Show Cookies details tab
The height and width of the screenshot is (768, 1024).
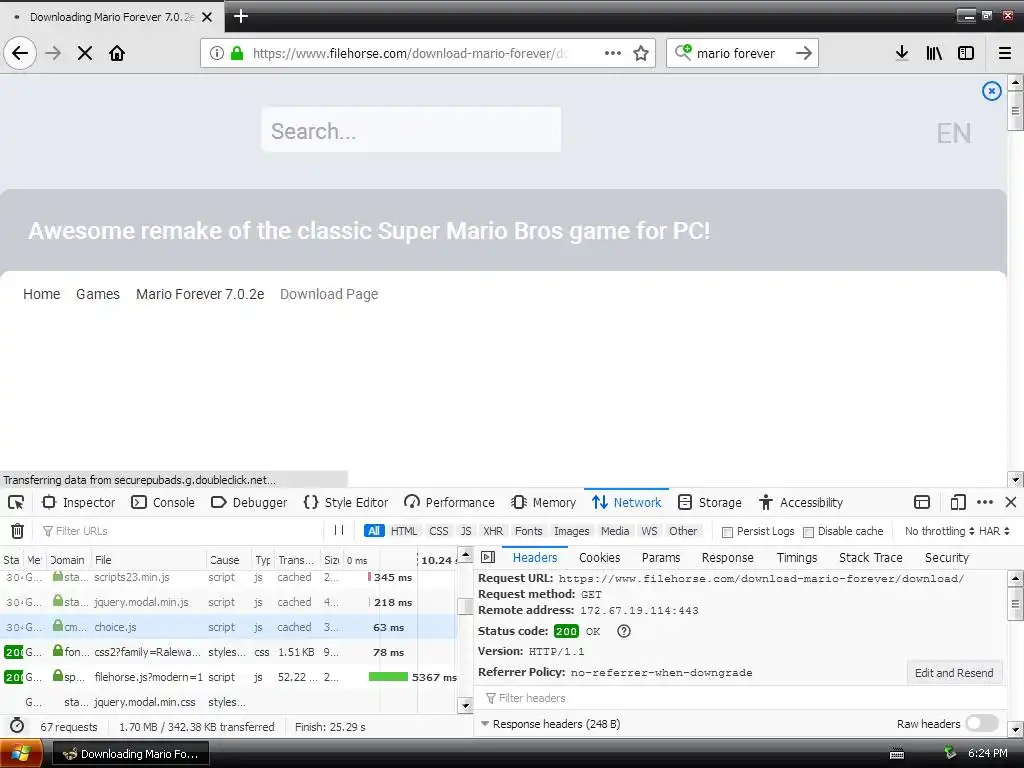click(599, 557)
